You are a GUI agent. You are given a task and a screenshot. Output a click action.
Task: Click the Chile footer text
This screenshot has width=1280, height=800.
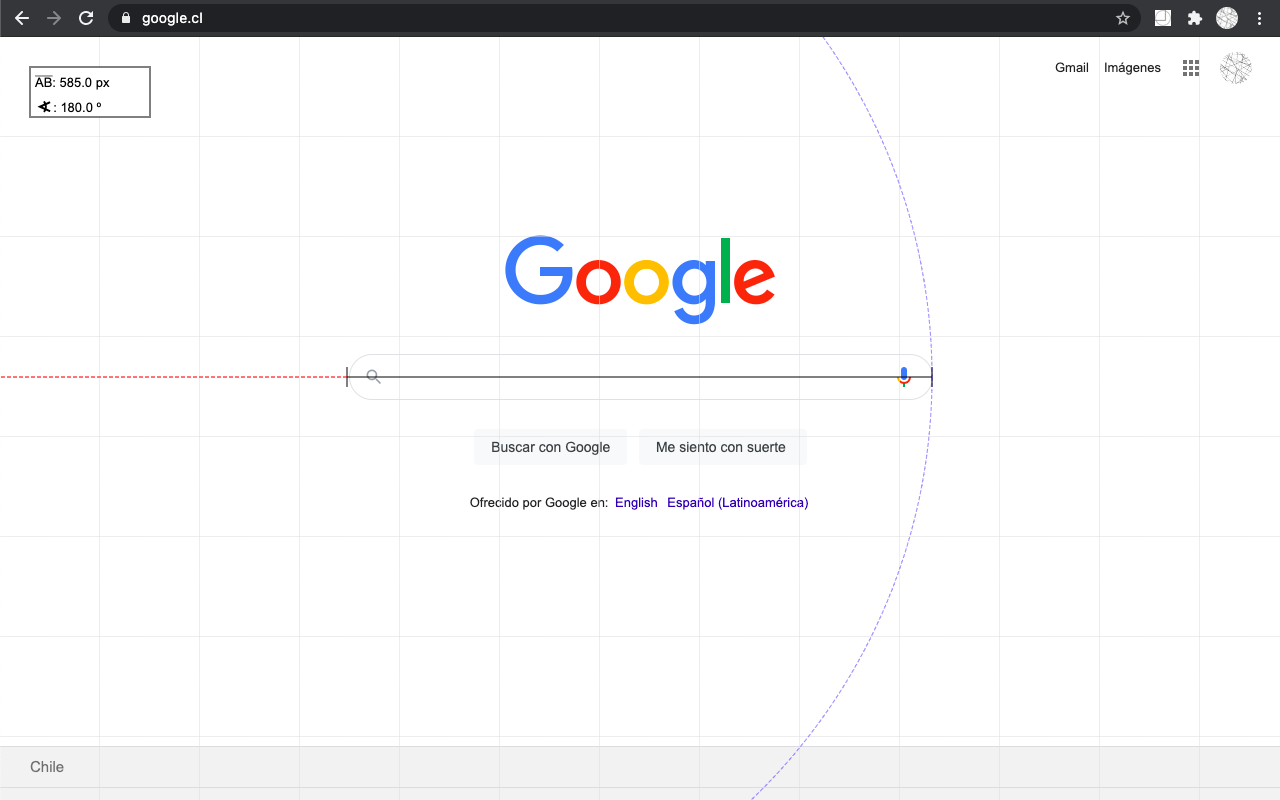(x=47, y=767)
